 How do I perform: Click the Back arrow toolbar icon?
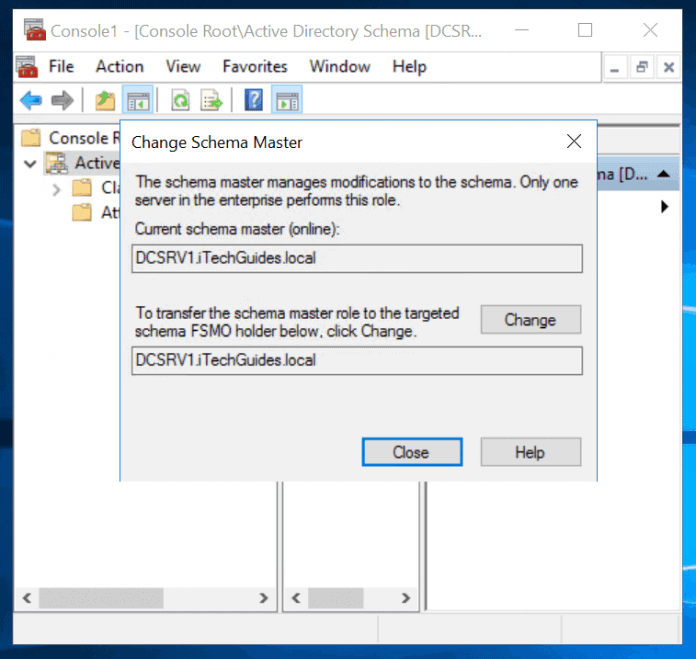click(31, 100)
